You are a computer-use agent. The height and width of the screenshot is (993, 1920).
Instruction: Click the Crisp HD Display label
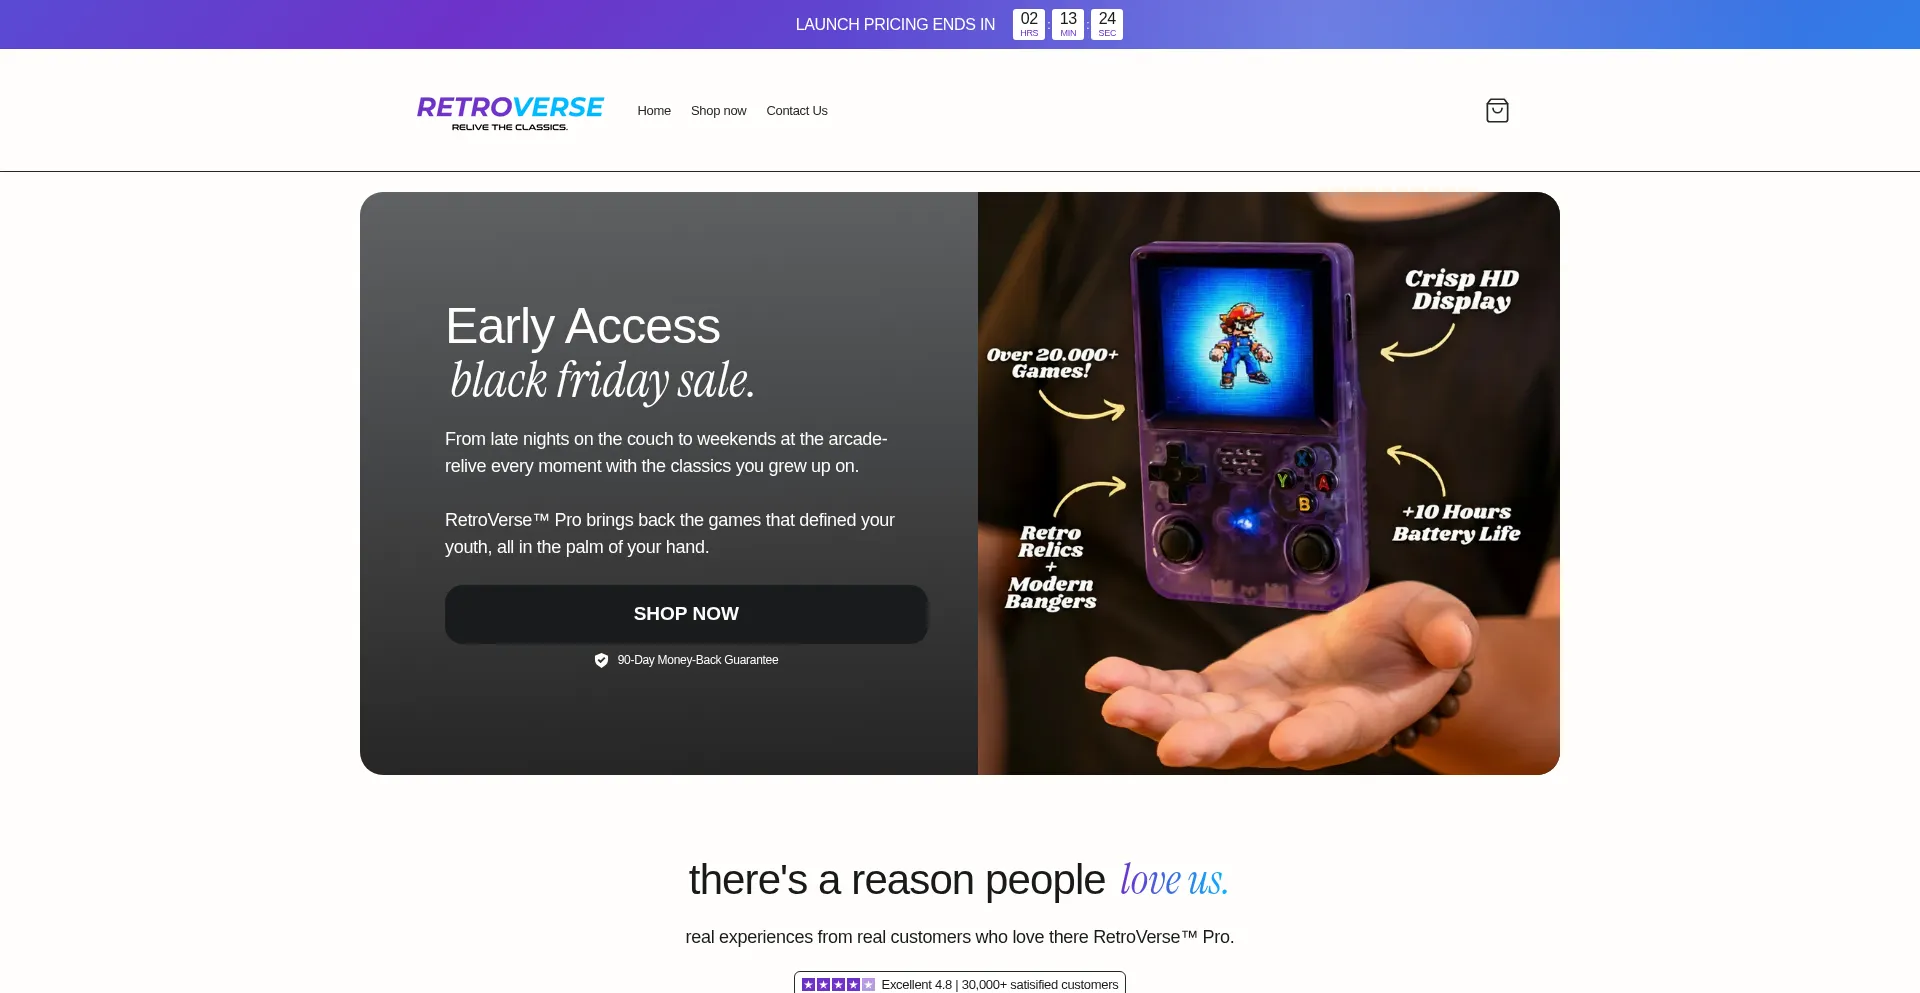(x=1461, y=289)
